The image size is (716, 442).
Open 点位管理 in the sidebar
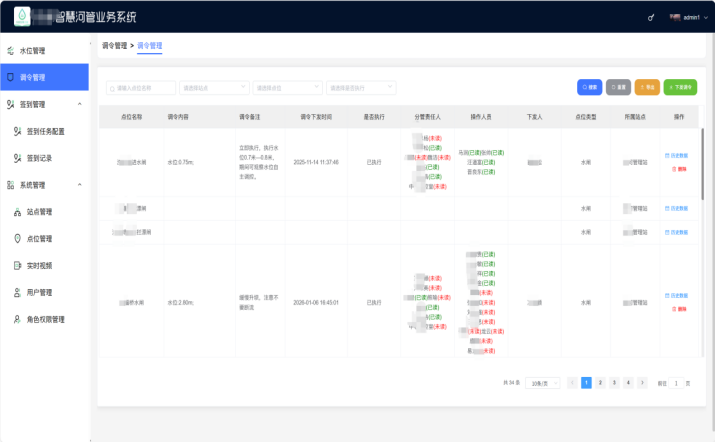(x=39, y=239)
